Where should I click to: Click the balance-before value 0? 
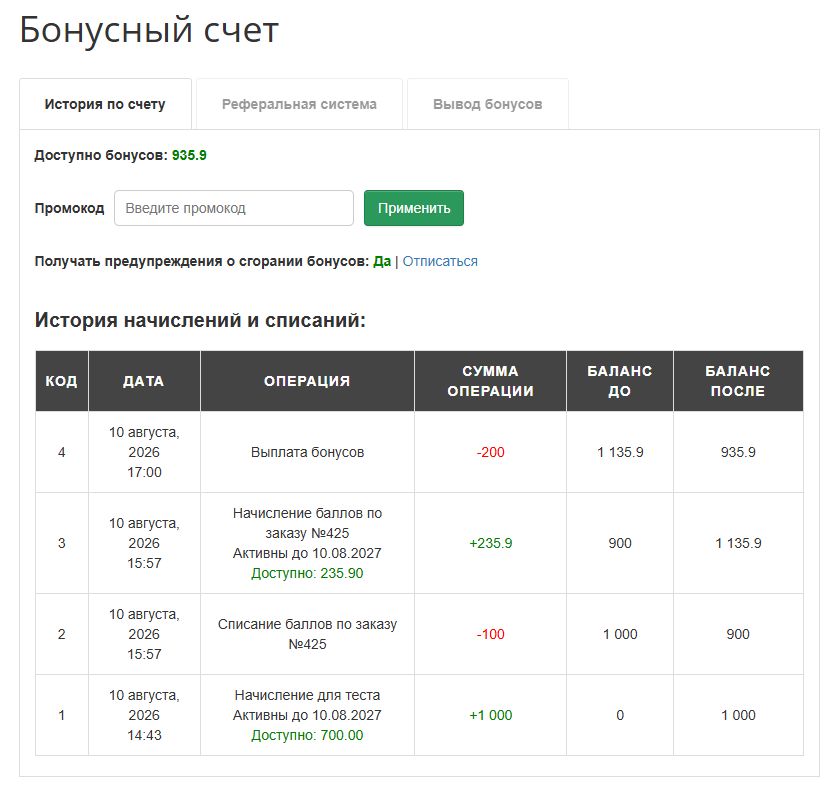[620, 715]
